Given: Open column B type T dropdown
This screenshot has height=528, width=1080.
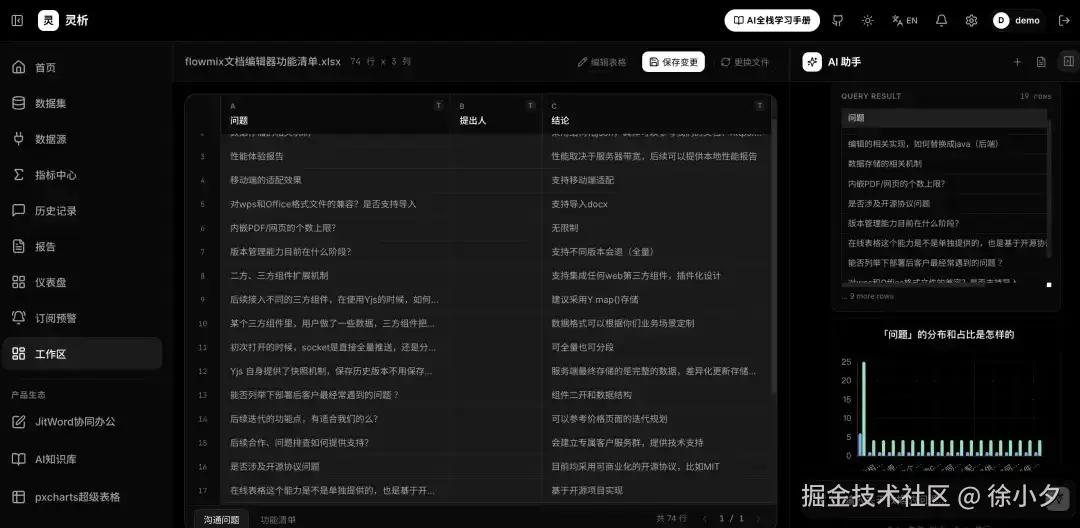Looking at the screenshot, I should [530, 105].
